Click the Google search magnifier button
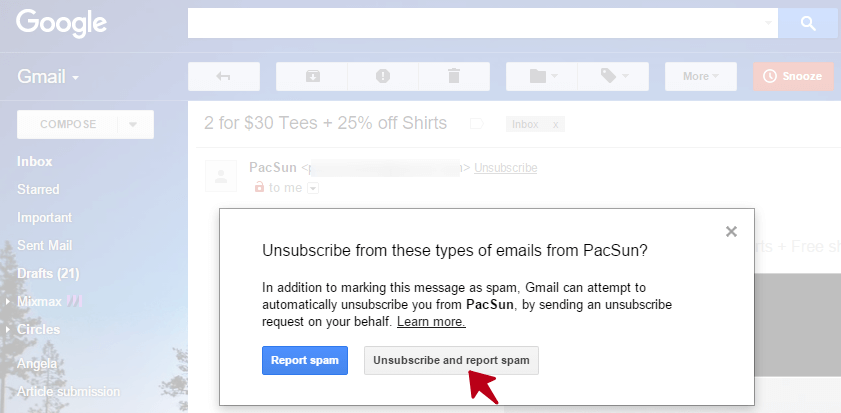The height and width of the screenshot is (413, 841). pyautogui.click(x=808, y=22)
